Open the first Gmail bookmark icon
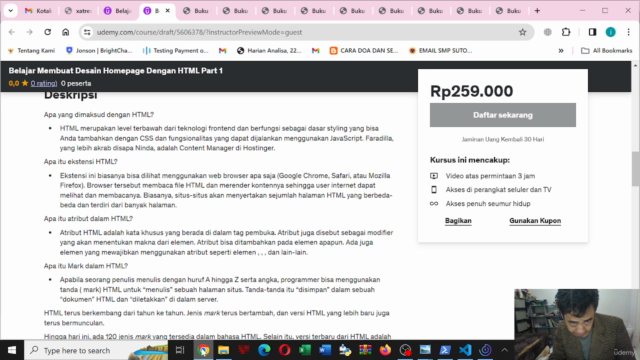 [222, 51]
